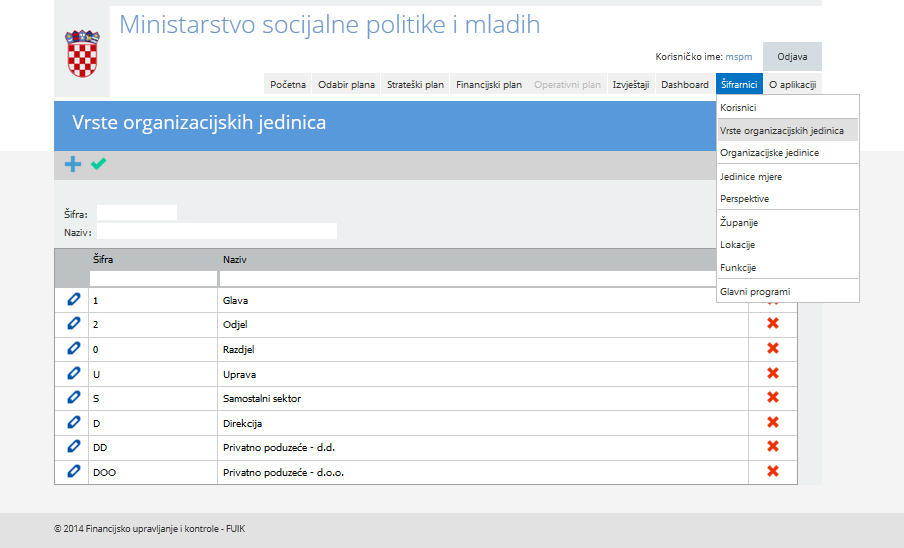Select Jedinice mjere menu entry
The height and width of the screenshot is (548, 904).
coord(788,176)
